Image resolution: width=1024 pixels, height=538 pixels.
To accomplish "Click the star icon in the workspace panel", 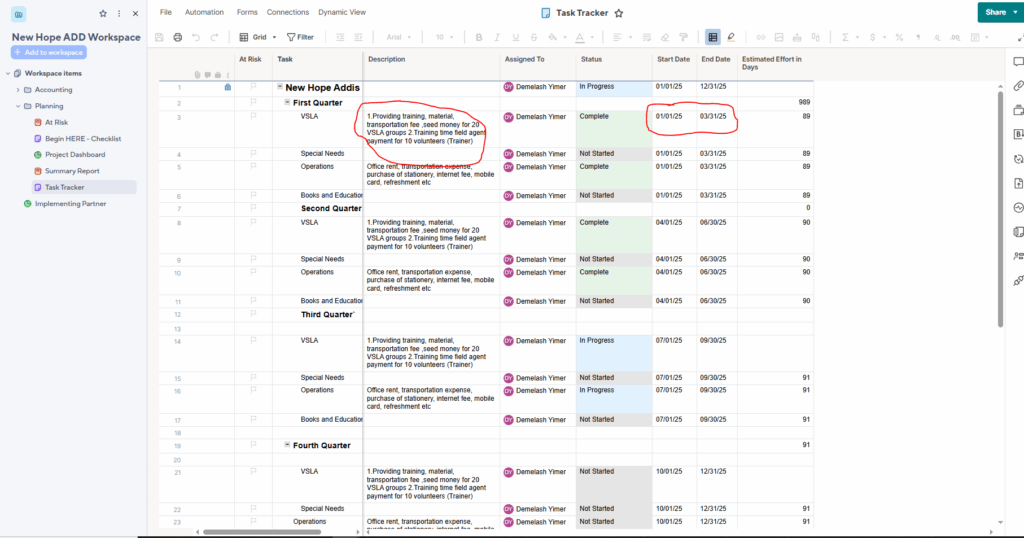I will point(103,13).
